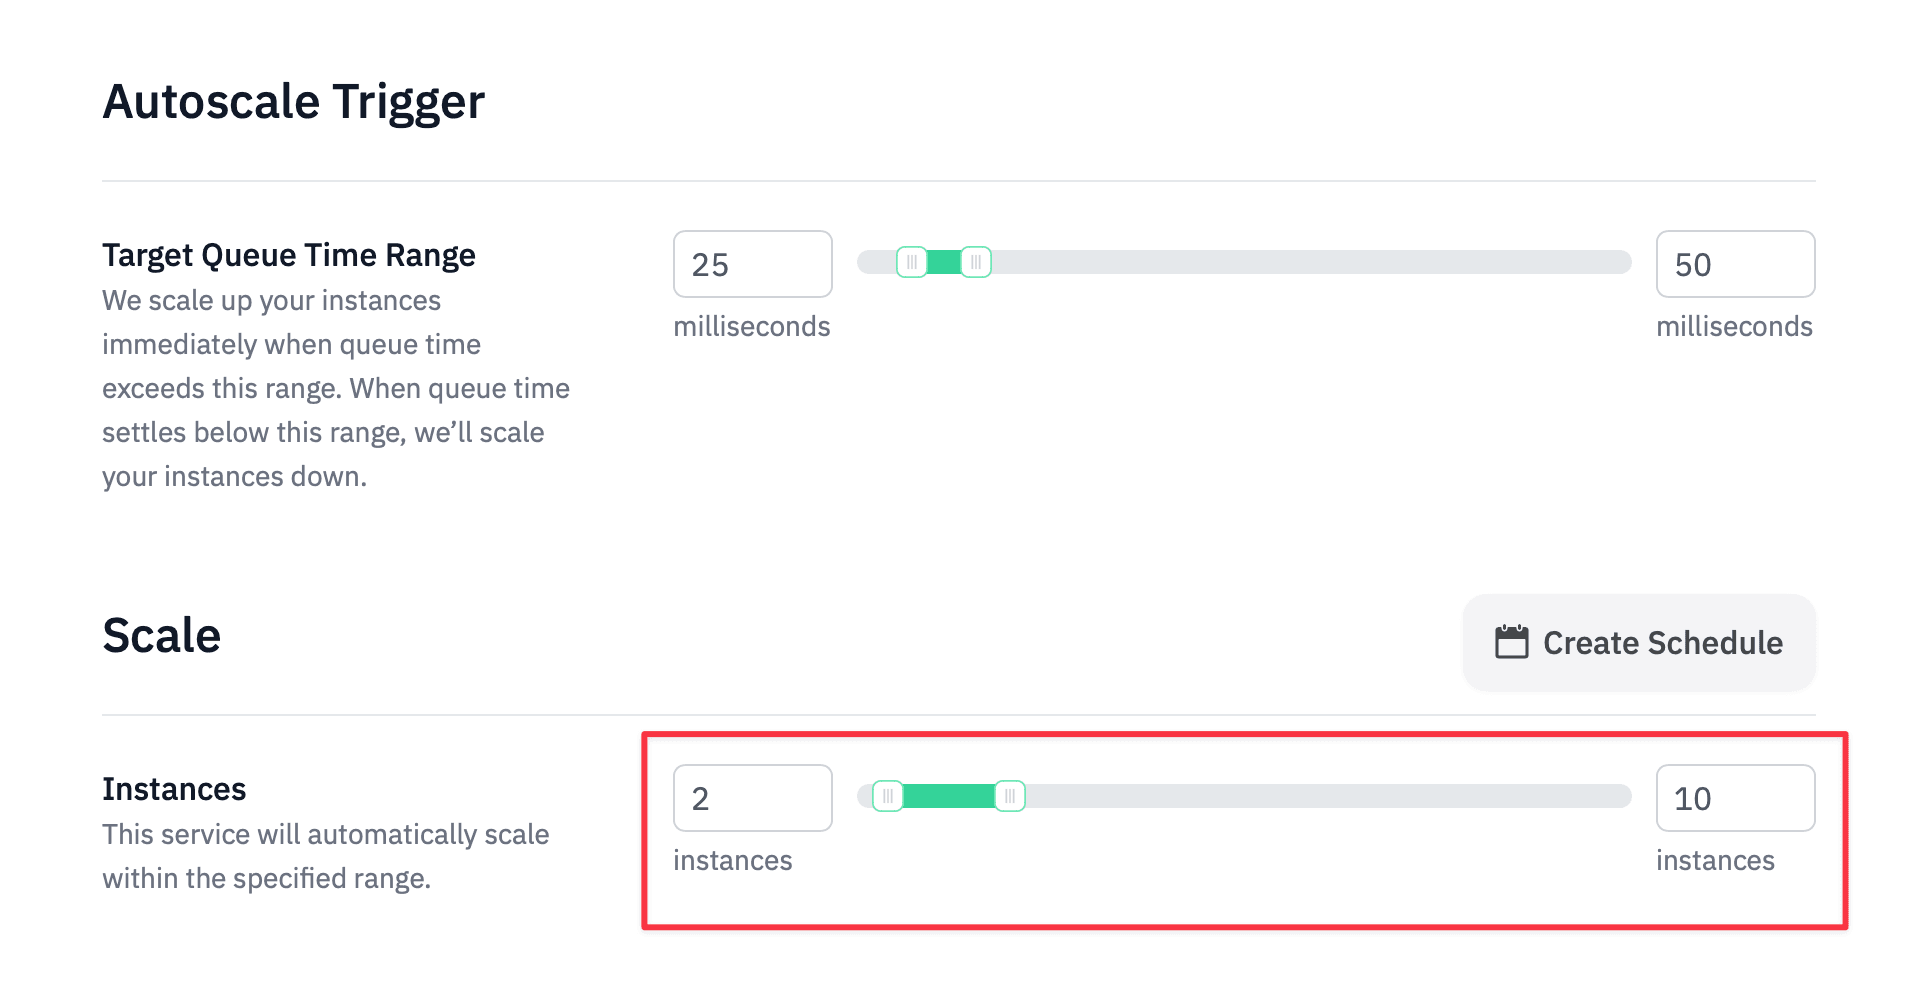Screen dimensions: 1920x994
Task: Click the Autoscale Trigger heading
Action: [x=293, y=100]
